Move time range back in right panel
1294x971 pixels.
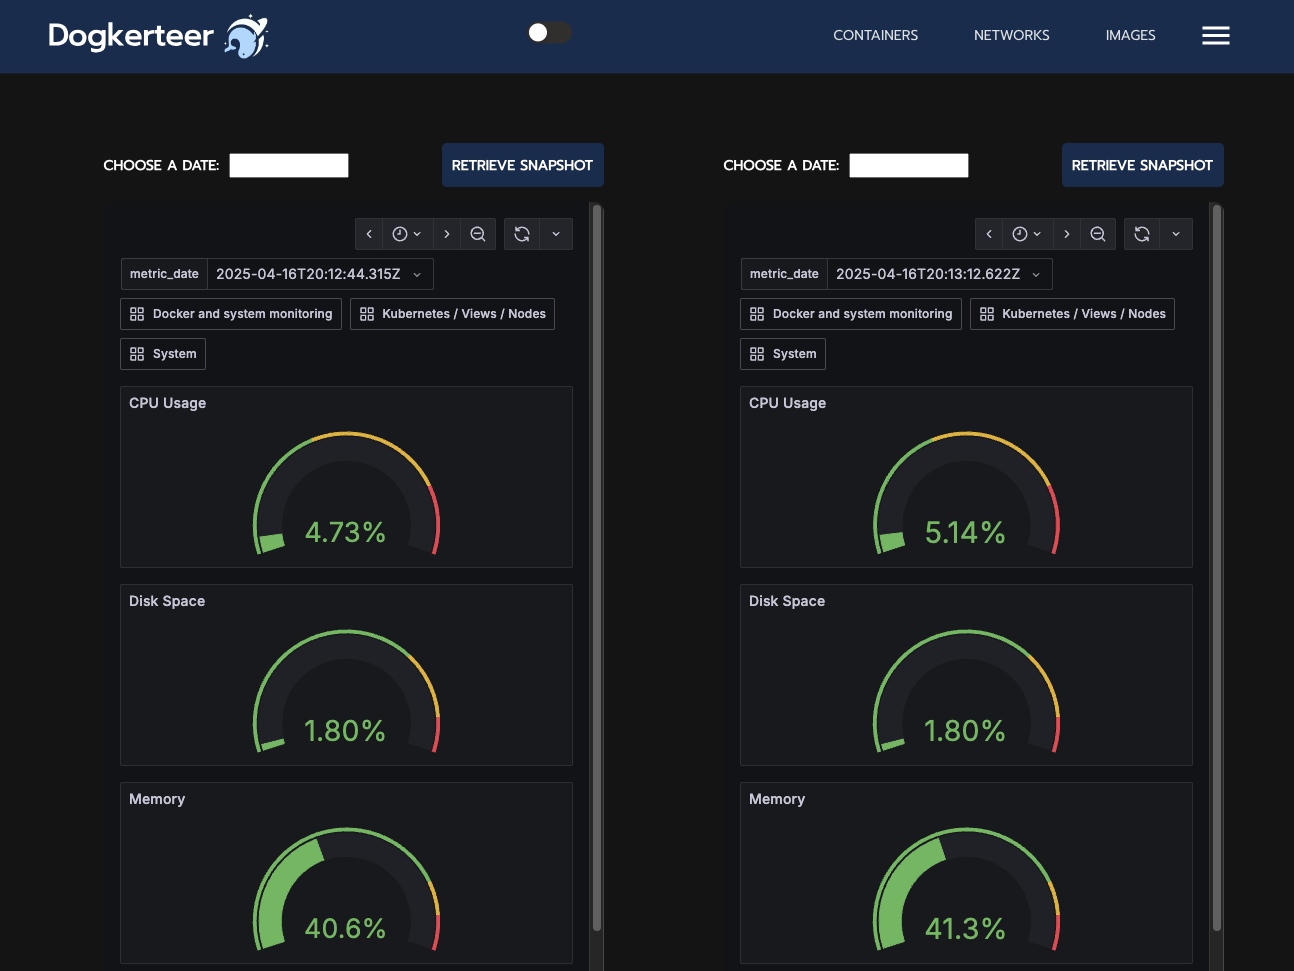tap(989, 234)
